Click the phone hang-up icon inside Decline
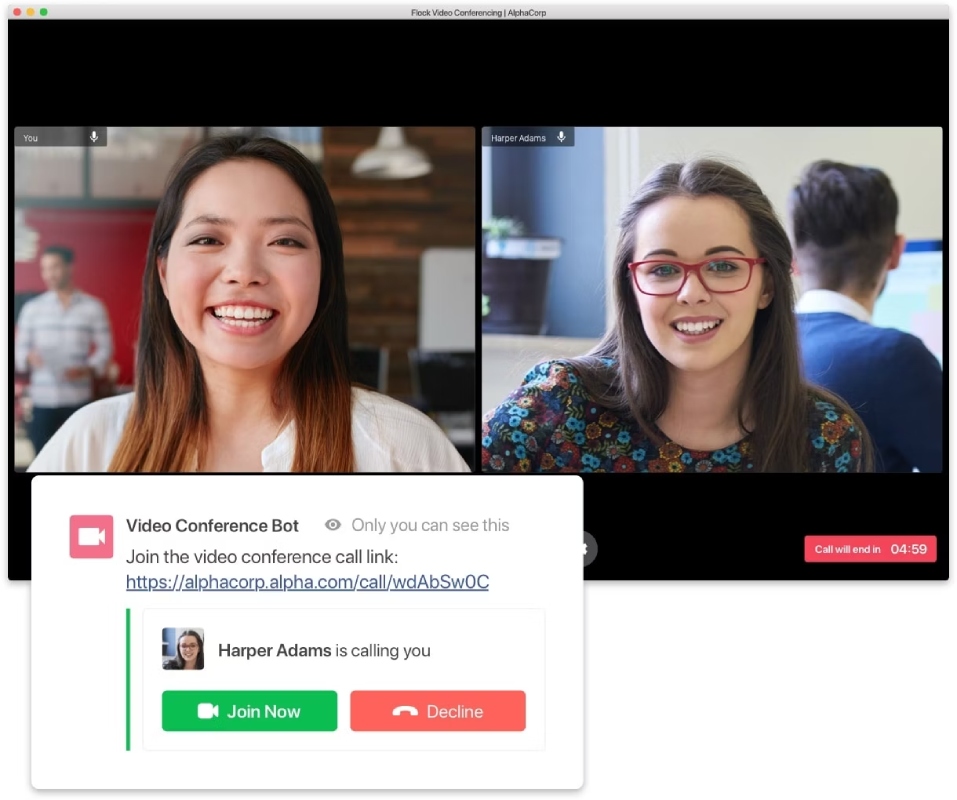Image resolution: width=957 pixels, height=800 pixels. [405, 712]
